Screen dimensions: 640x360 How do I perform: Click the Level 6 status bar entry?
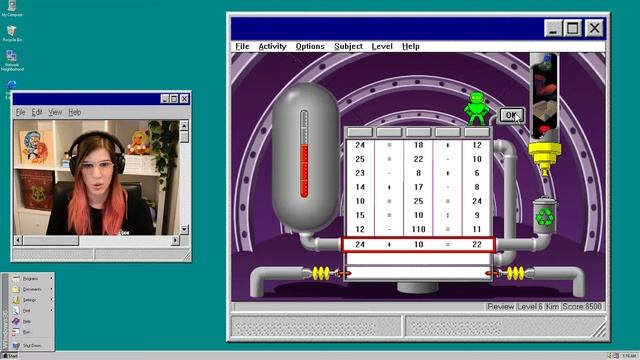click(x=529, y=307)
